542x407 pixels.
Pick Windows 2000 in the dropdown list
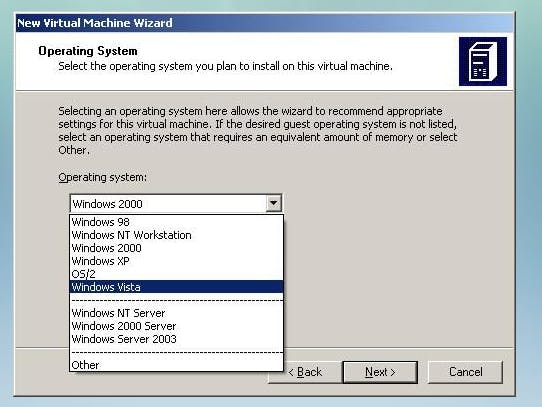[x=176, y=248]
